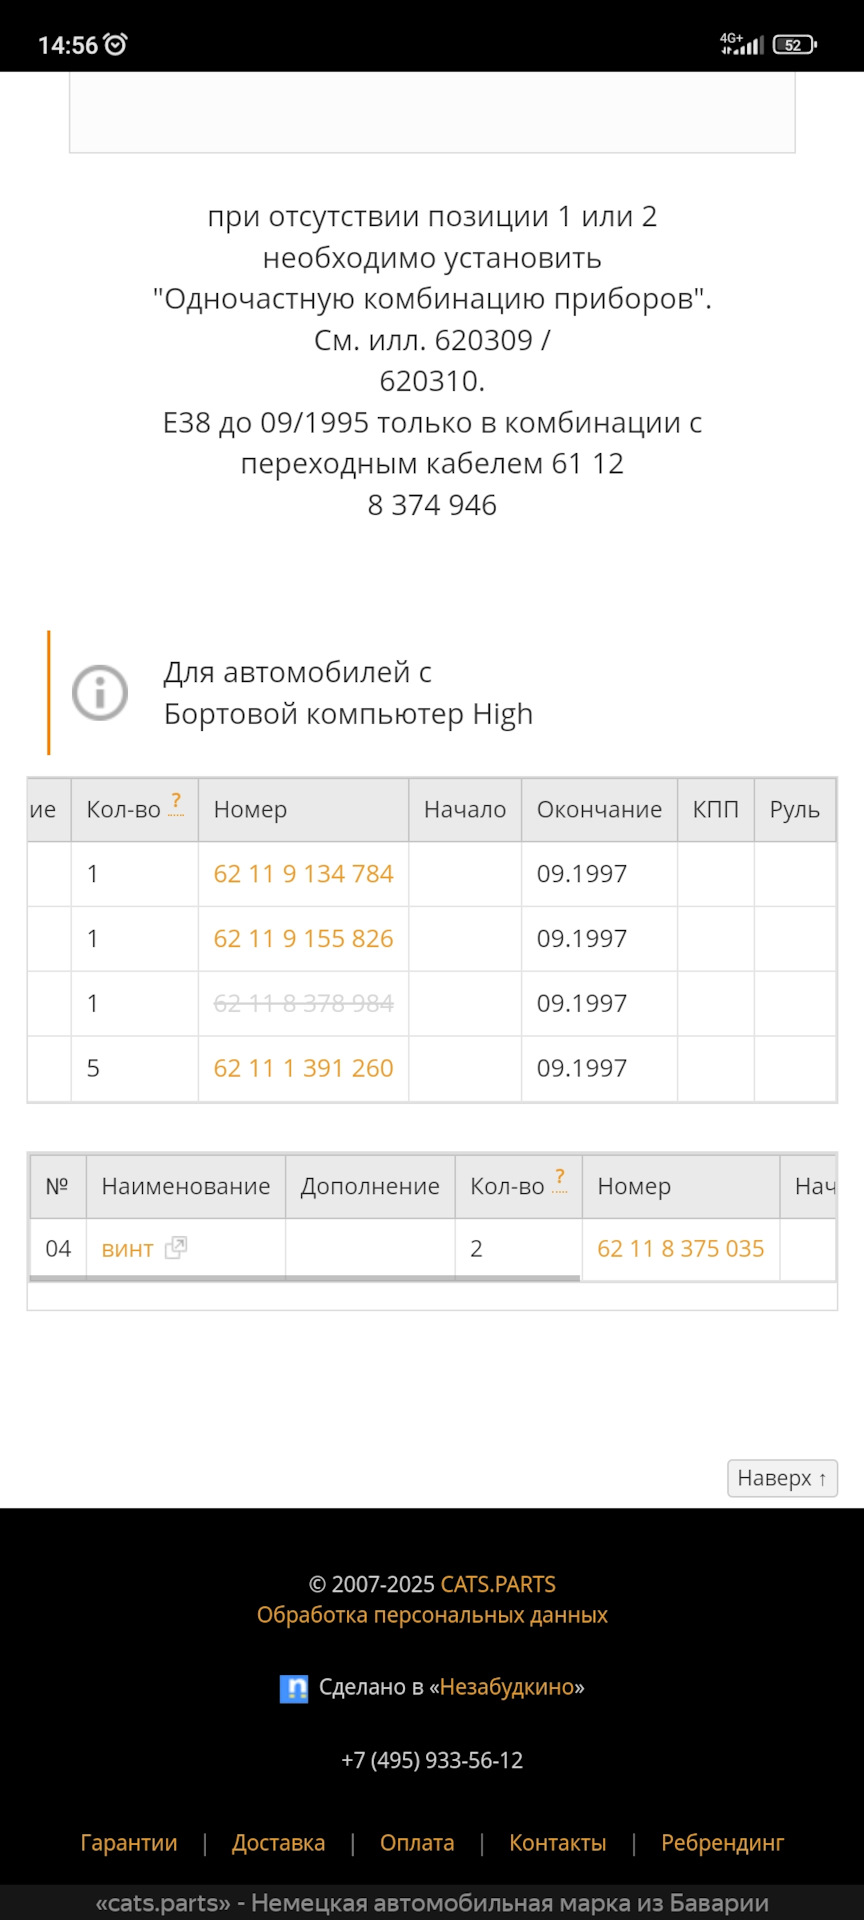This screenshot has height=1920, width=864.
Task: Open the Гарантии footer link
Action: click(129, 1842)
